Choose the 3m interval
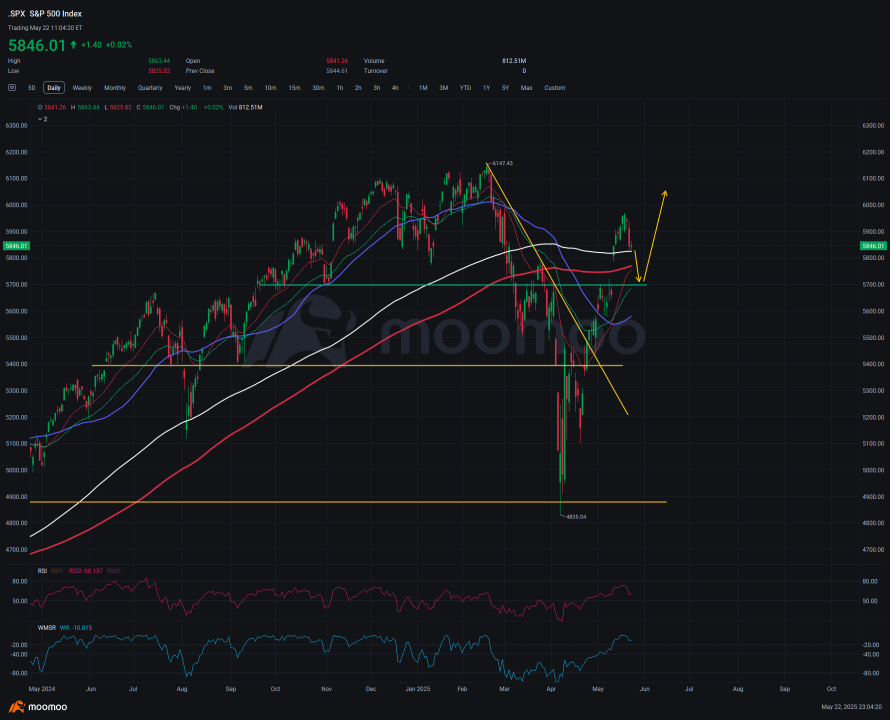 tap(228, 88)
